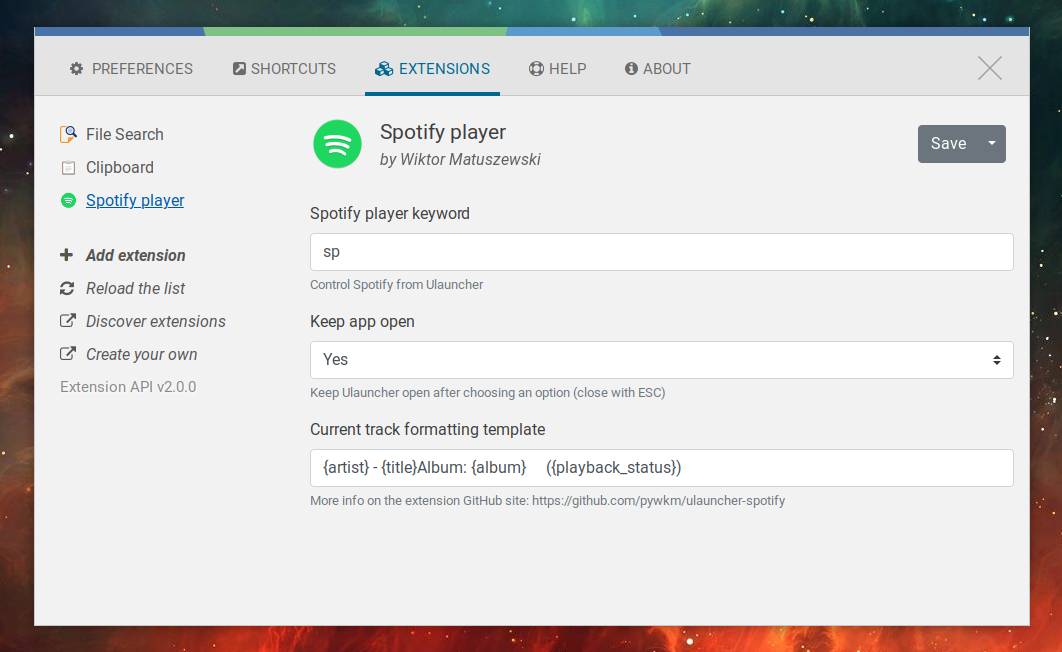Click the plus icon next to Add extension
This screenshot has width=1062, height=652.
click(66, 255)
